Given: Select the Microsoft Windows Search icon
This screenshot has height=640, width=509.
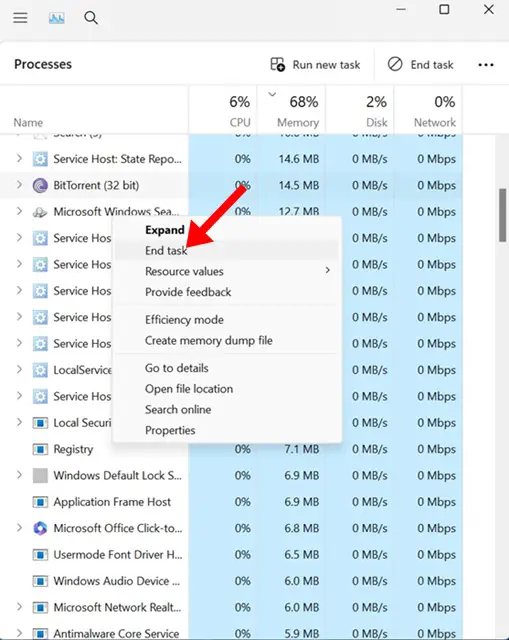Looking at the screenshot, I should tap(40, 212).
